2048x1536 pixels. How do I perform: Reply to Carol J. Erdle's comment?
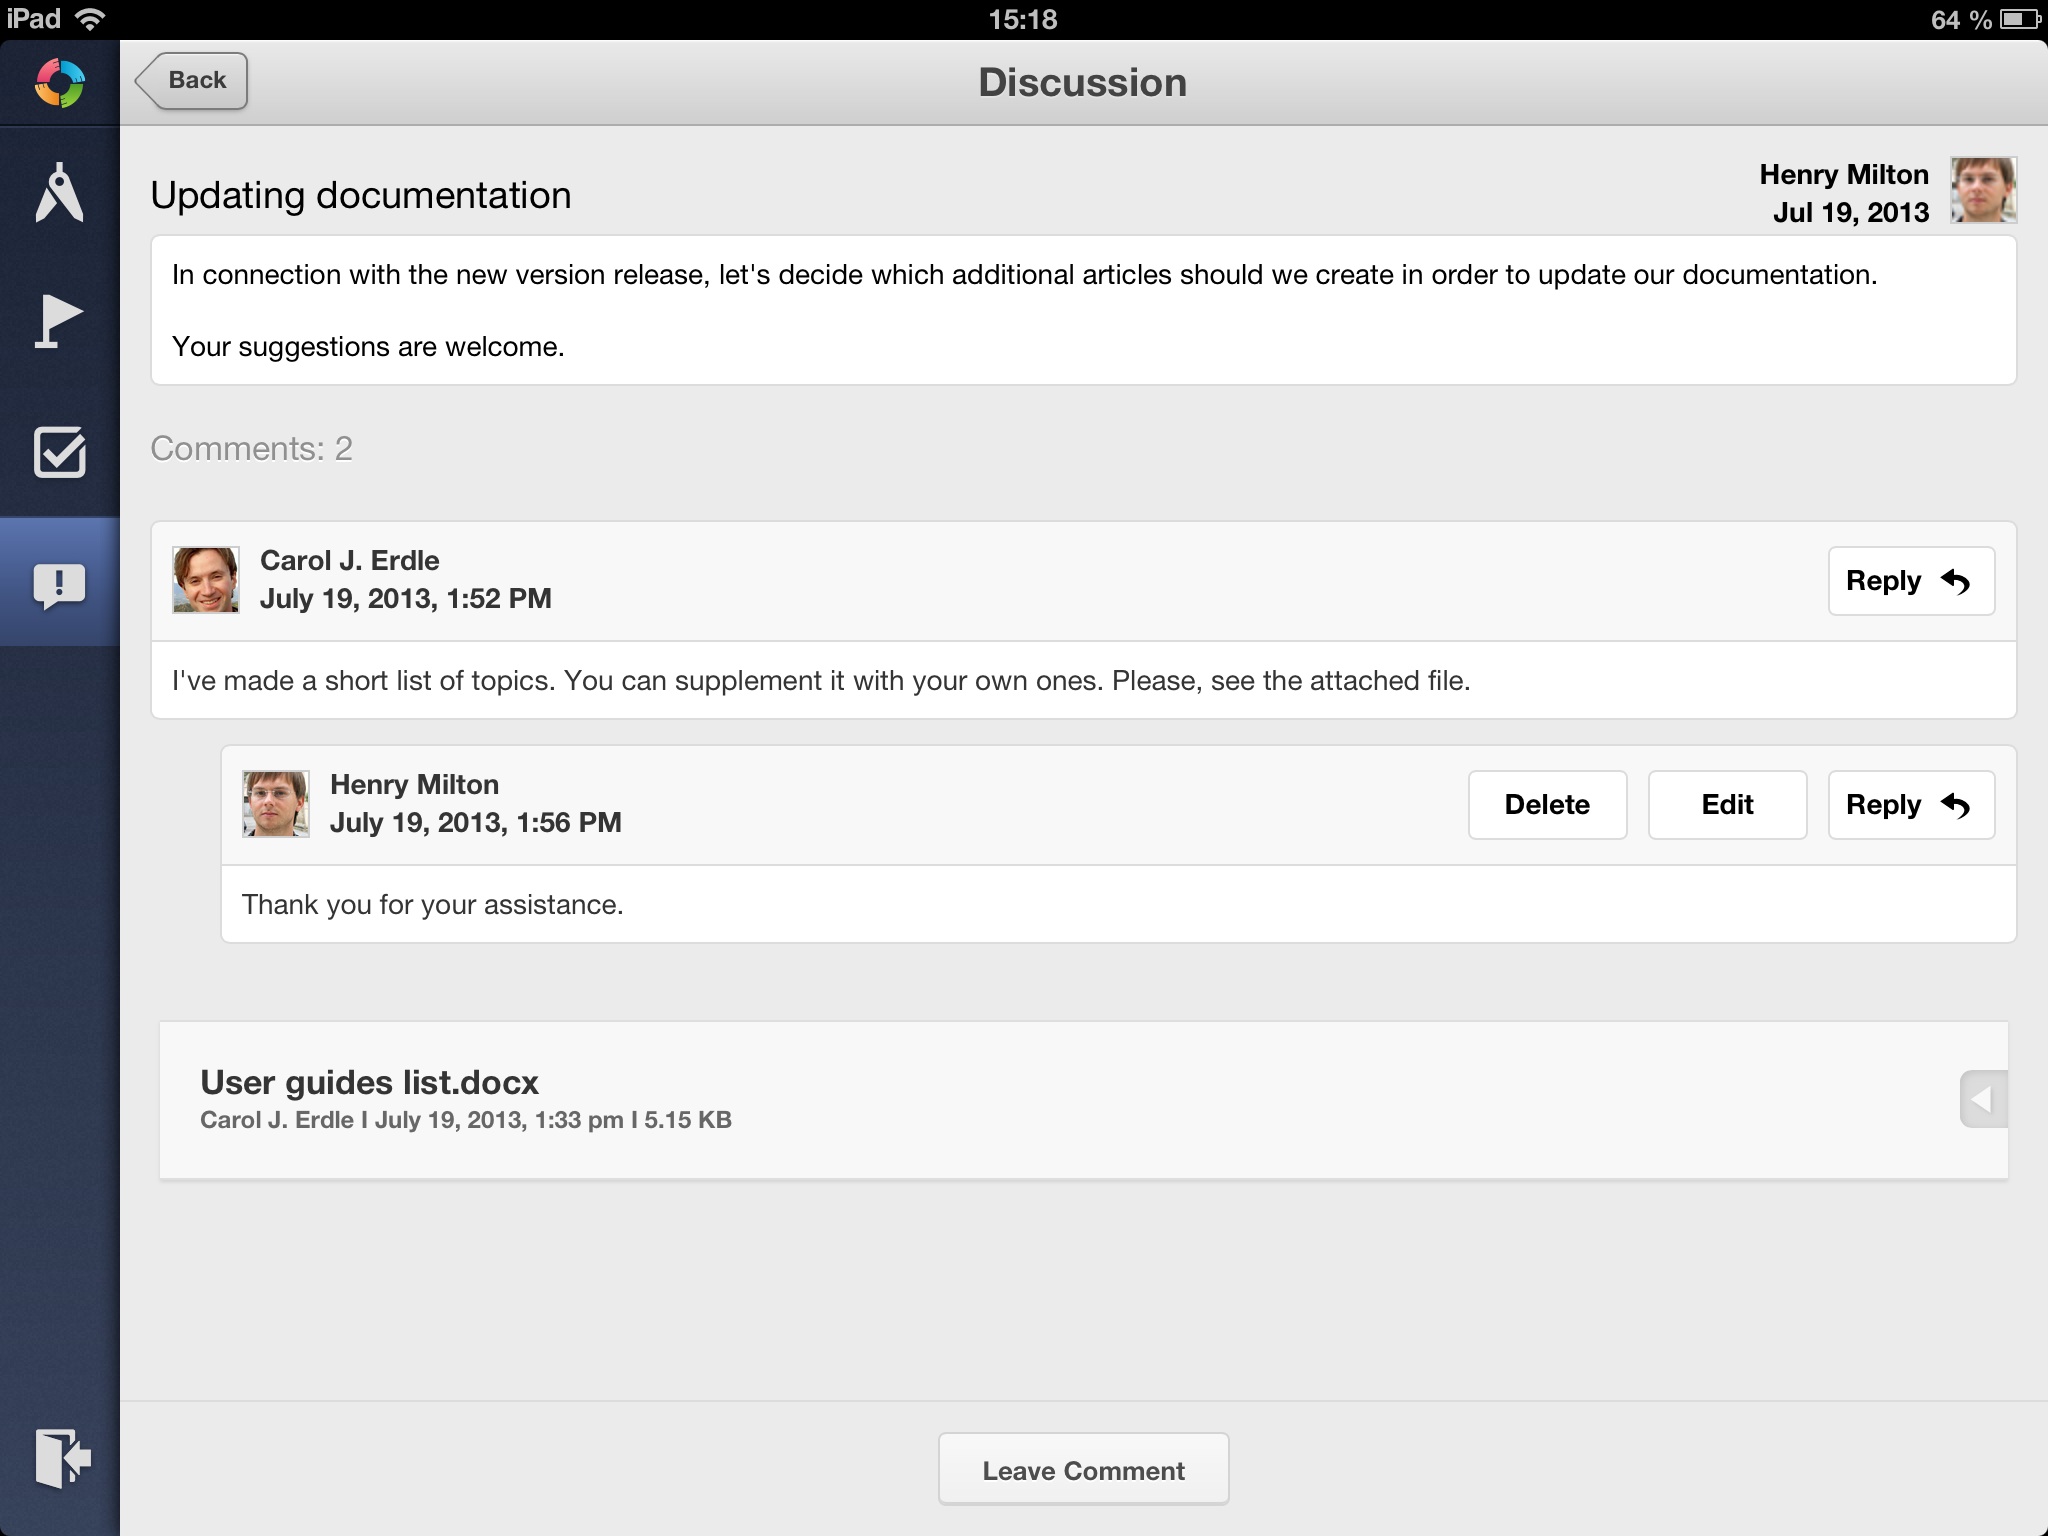pos(1910,581)
